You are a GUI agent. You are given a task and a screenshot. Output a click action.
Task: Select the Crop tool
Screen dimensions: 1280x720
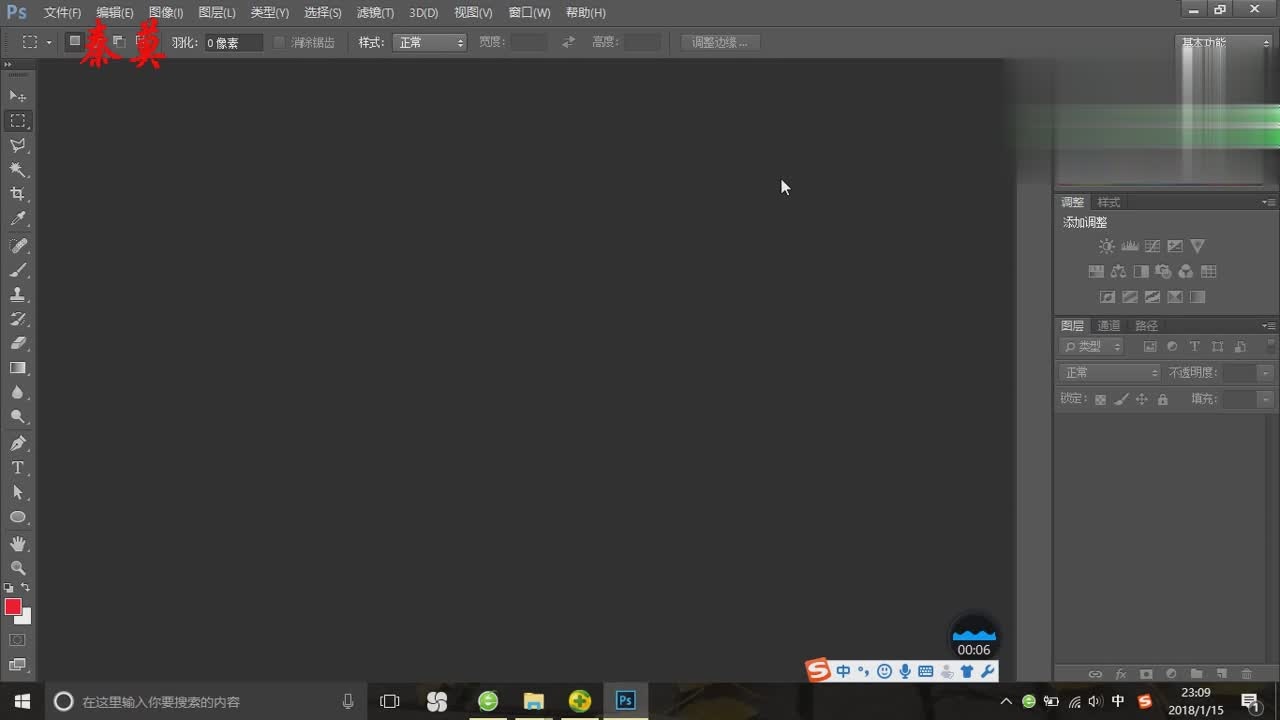click(x=18, y=194)
